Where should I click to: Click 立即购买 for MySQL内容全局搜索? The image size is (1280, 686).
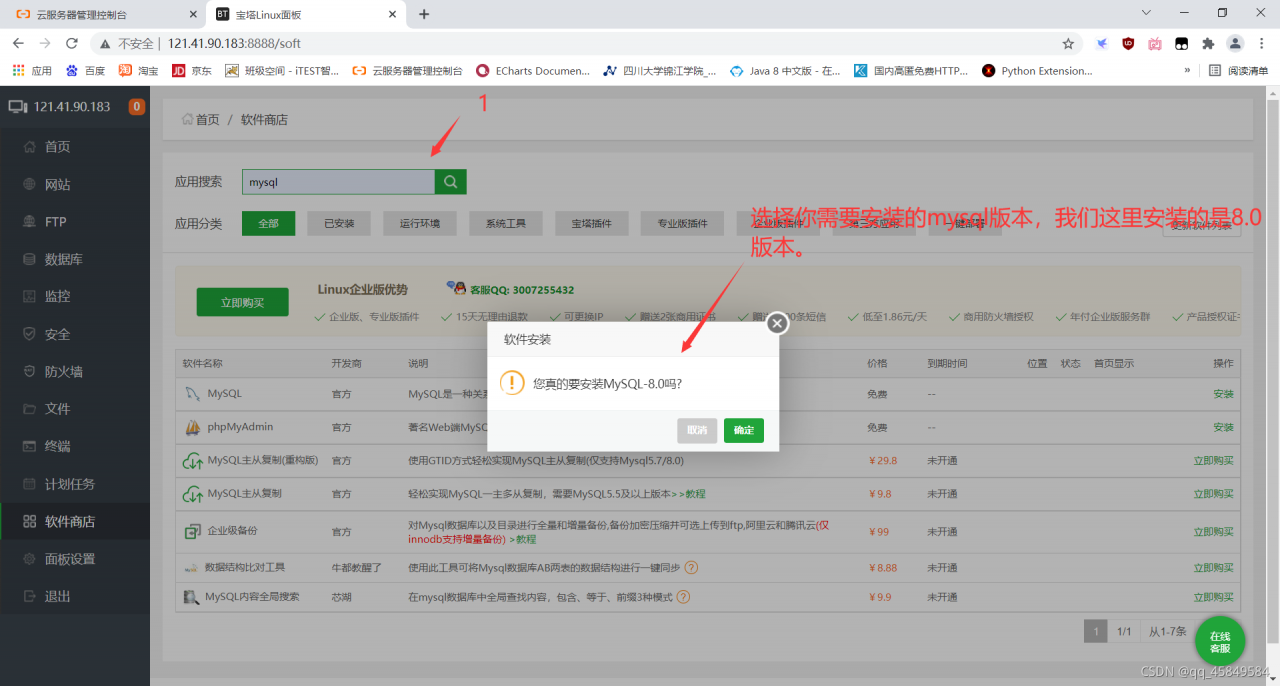point(1213,597)
